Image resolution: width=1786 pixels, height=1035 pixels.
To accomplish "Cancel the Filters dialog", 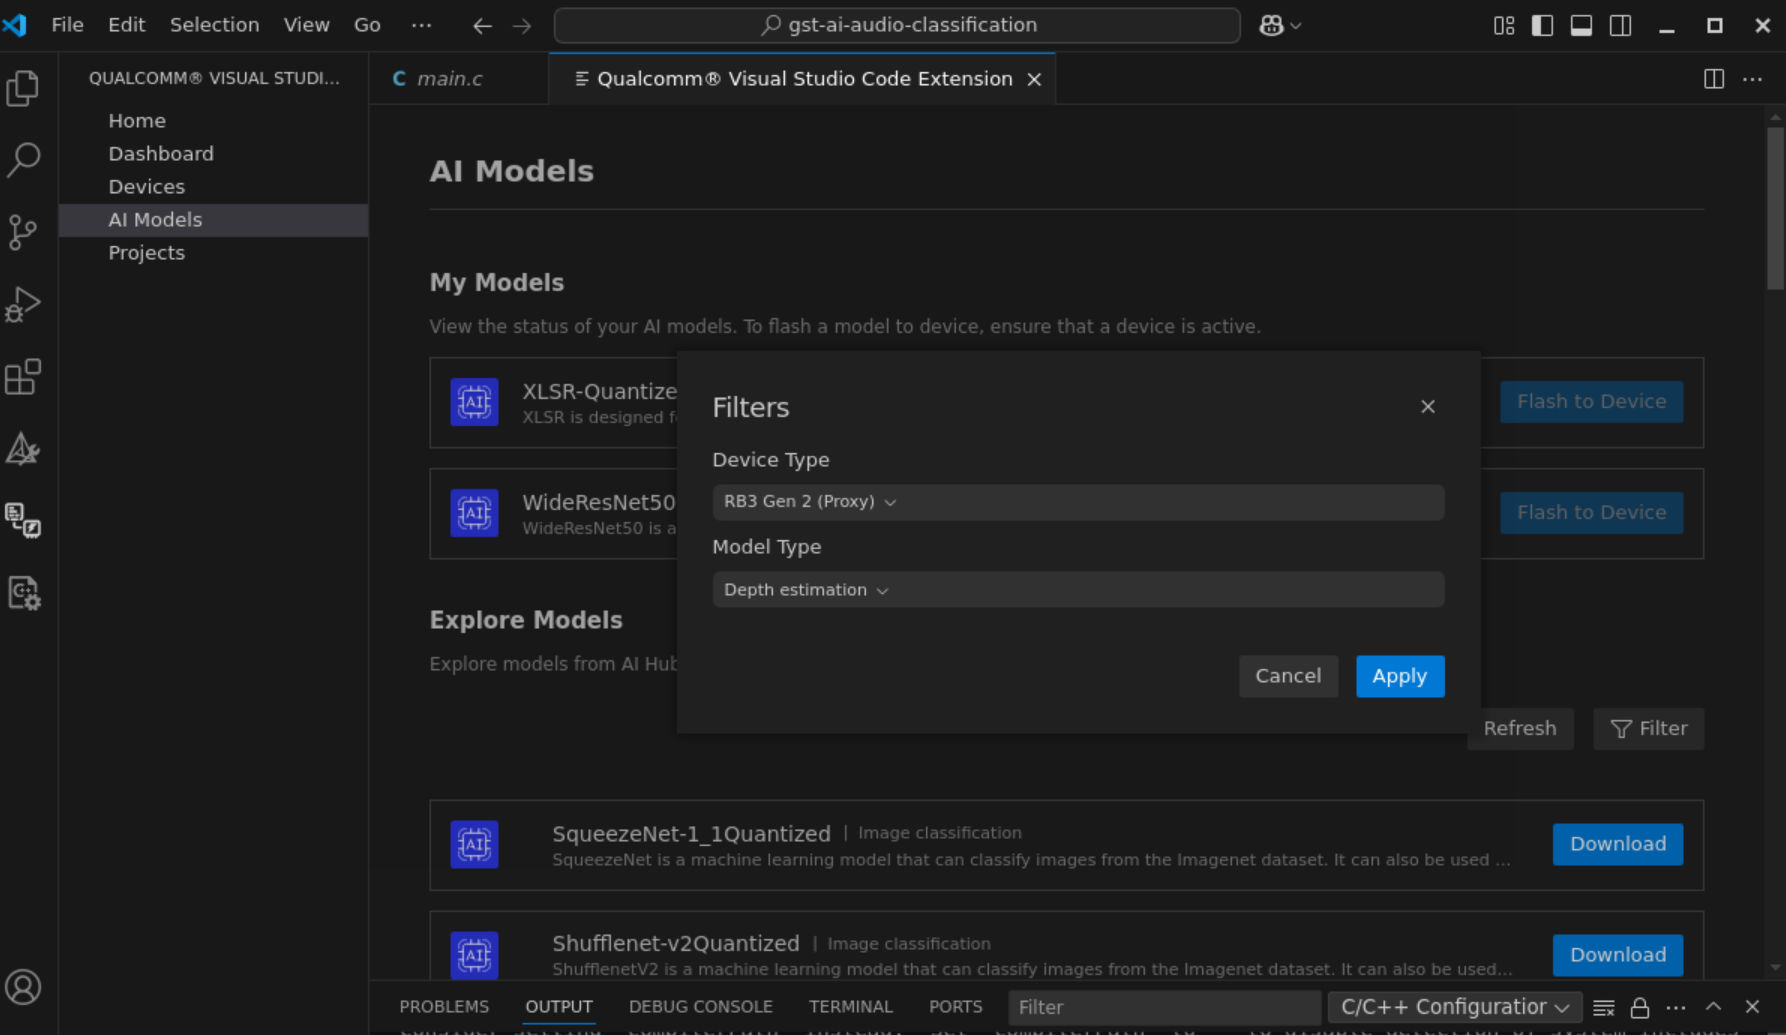I will click(x=1288, y=677).
